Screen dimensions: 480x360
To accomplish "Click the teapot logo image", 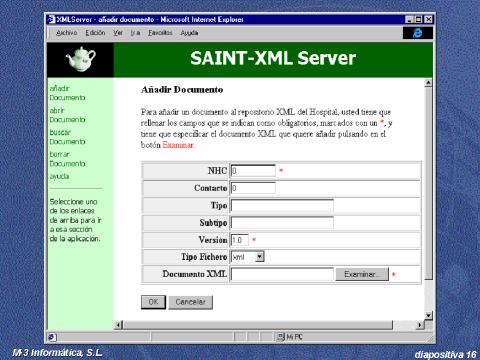I will 81,59.
